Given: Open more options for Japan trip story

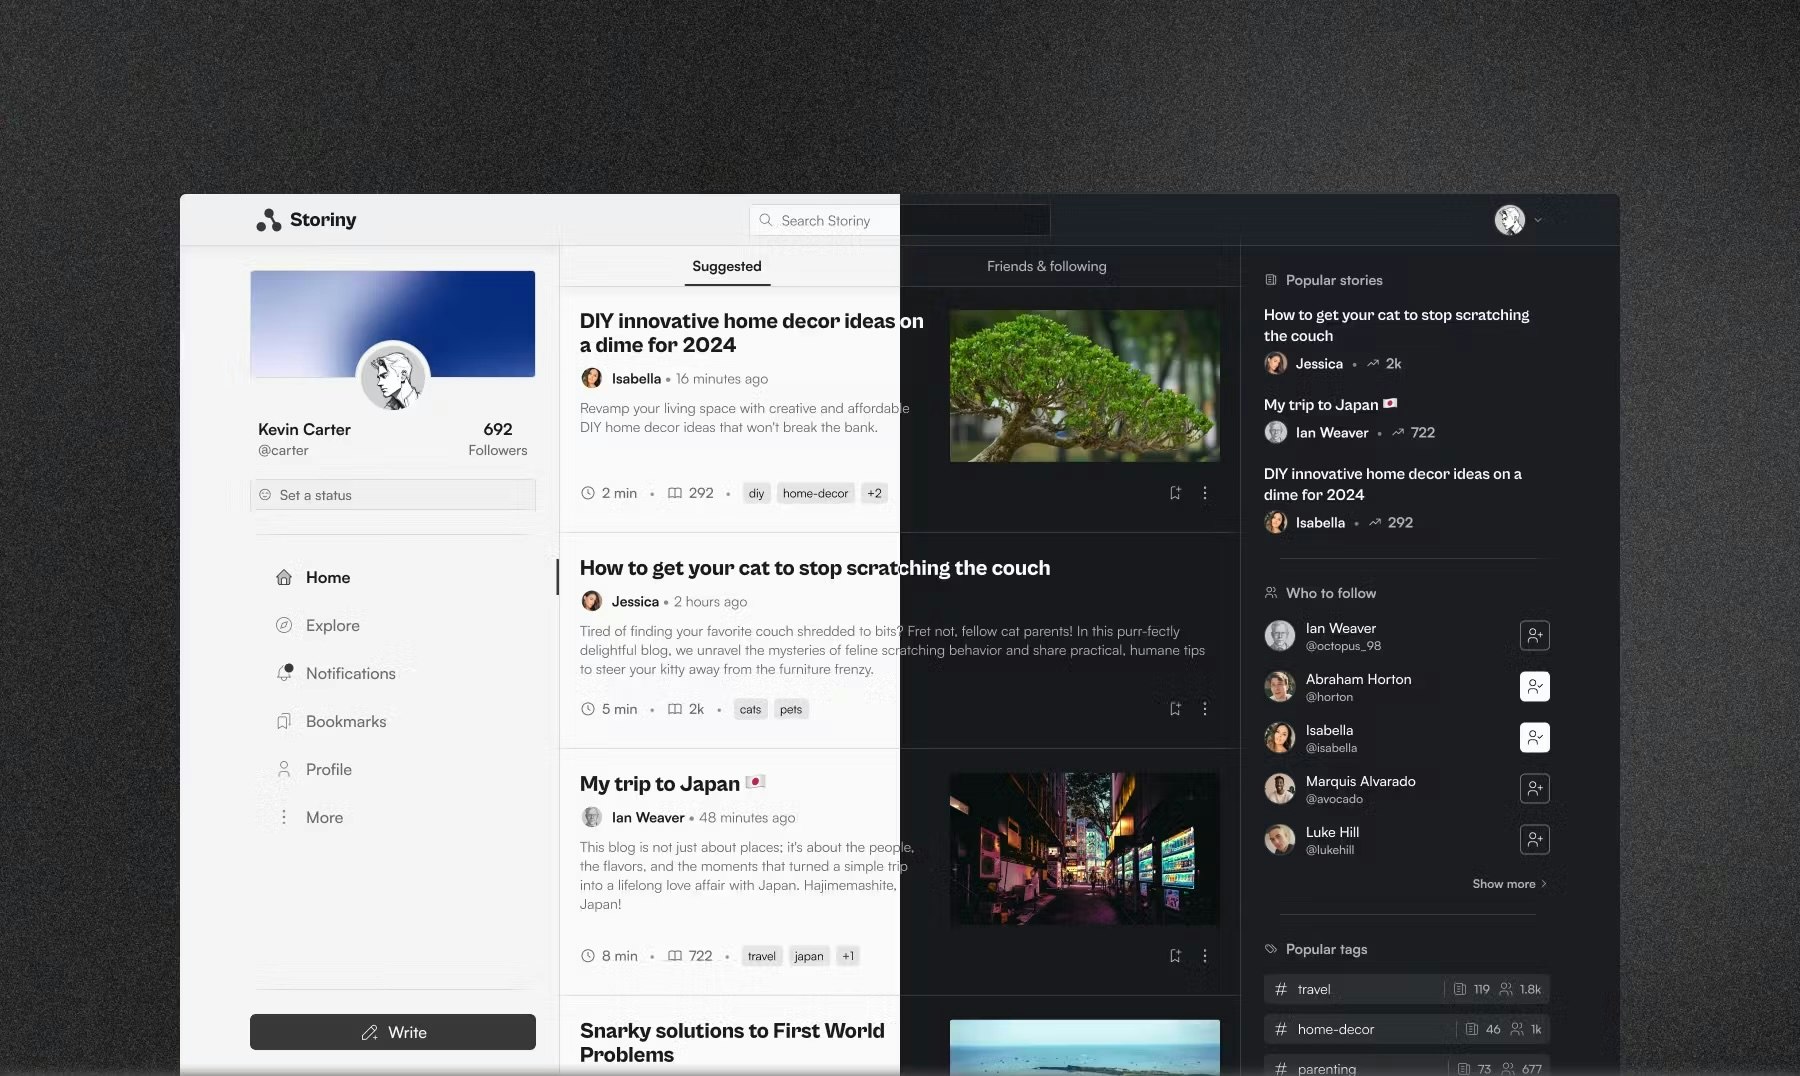Looking at the screenshot, I should [1205, 956].
